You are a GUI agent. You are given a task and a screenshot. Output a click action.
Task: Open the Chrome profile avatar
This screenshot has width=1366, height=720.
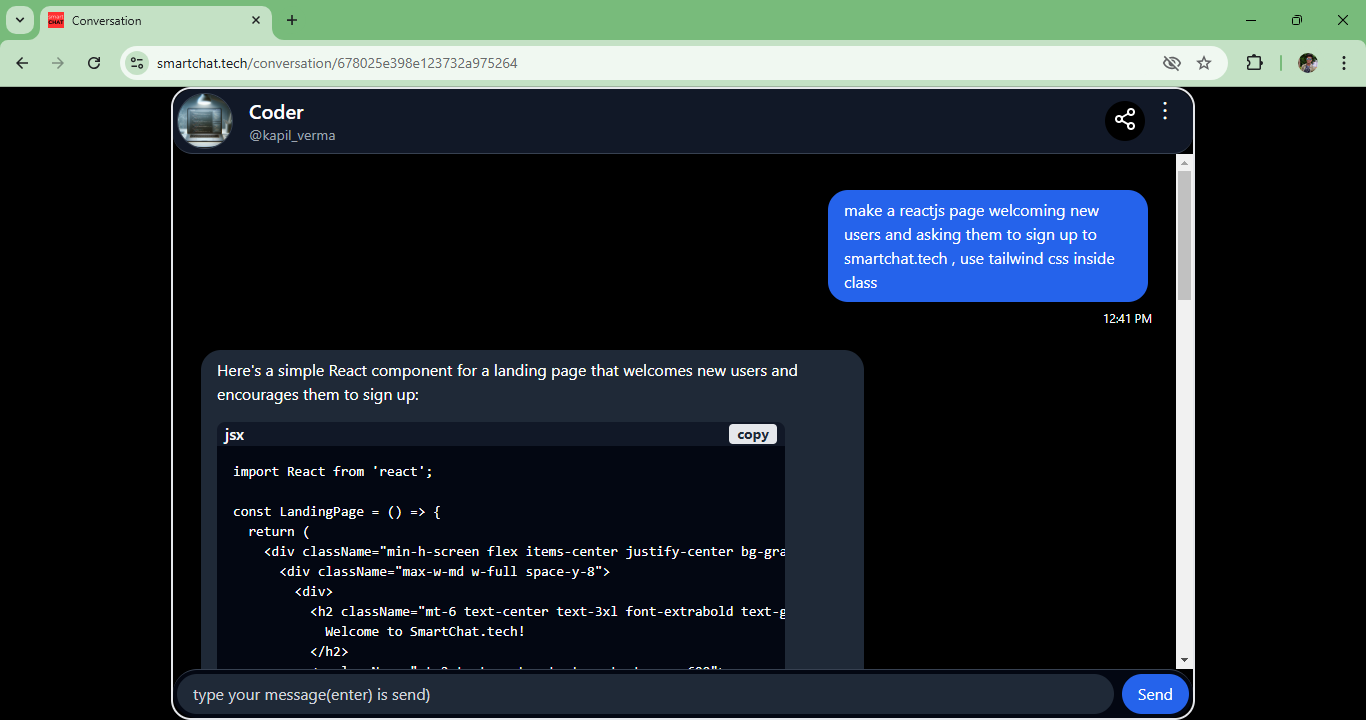[x=1308, y=63]
